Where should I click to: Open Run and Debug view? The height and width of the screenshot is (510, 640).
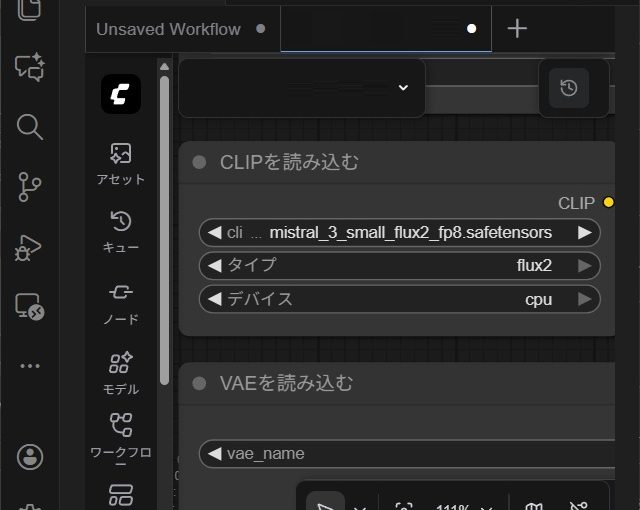click(28, 248)
